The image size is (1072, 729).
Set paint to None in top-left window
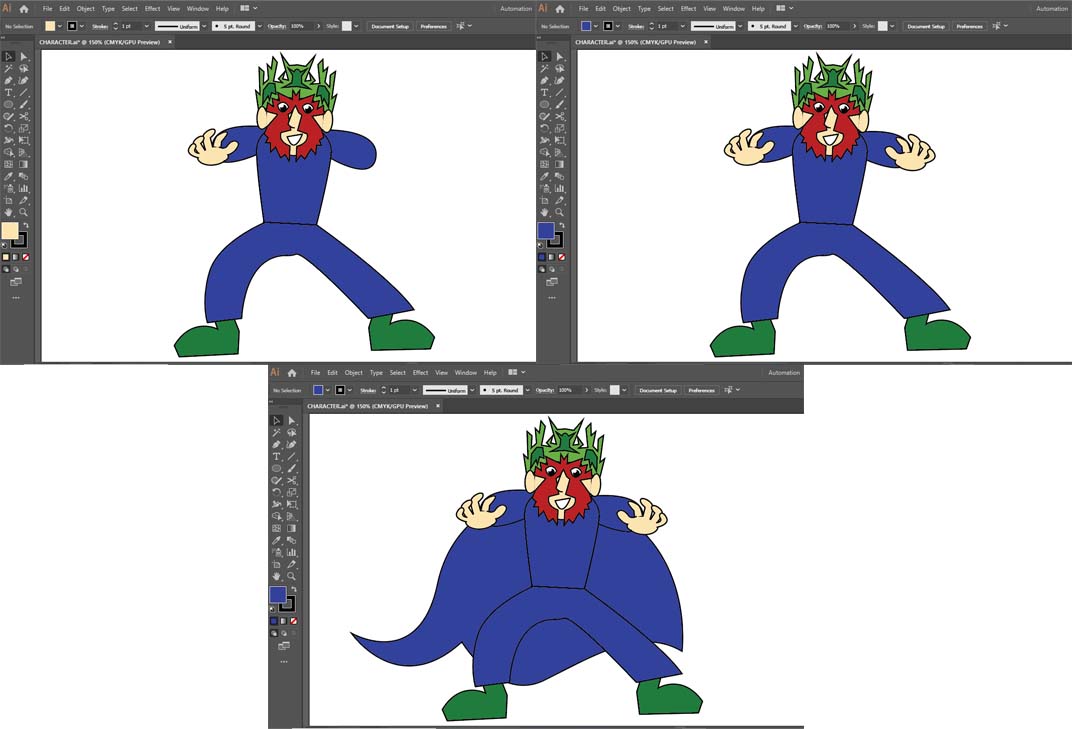click(x=26, y=257)
